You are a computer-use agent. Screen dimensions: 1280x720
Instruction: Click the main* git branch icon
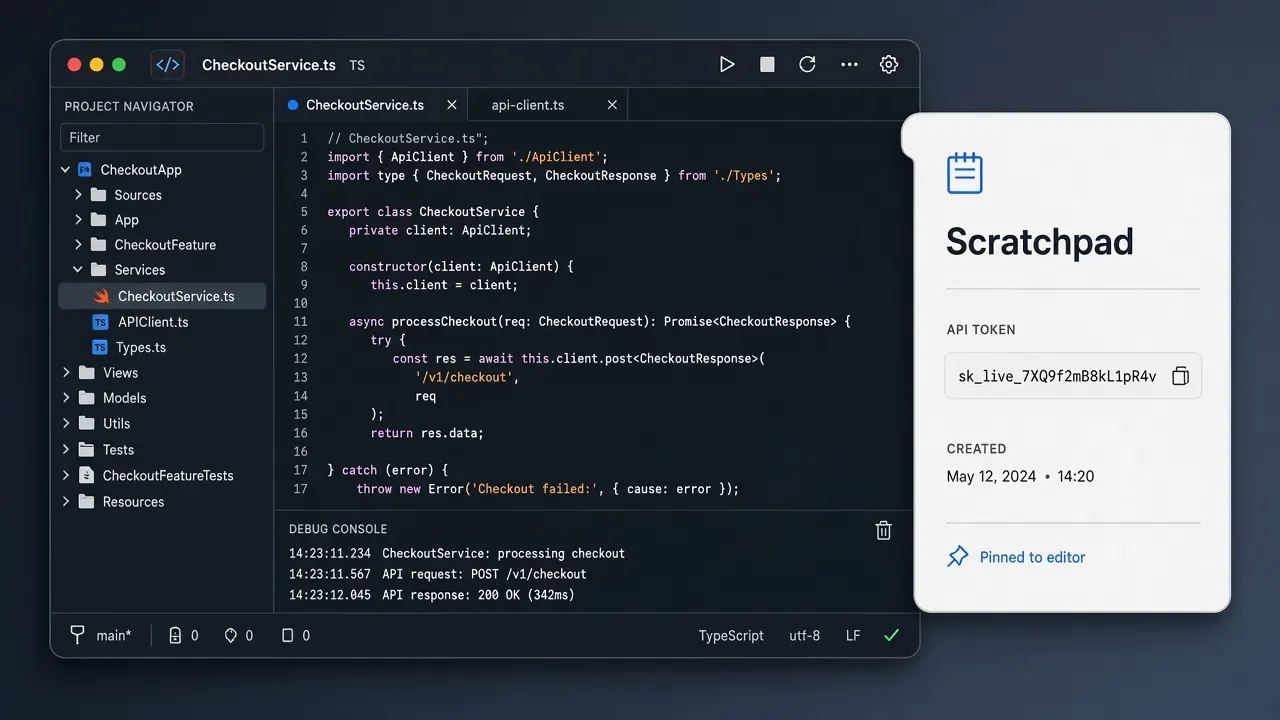pos(77,635)
